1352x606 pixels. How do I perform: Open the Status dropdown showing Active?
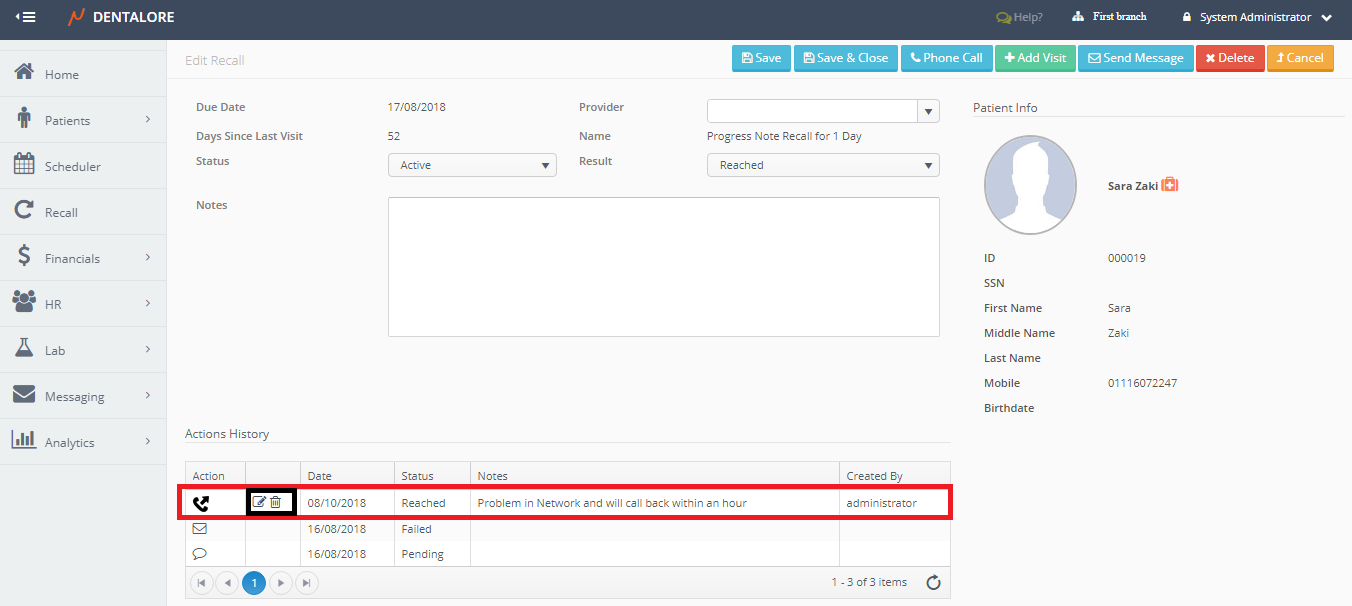[x=472, y=165]
